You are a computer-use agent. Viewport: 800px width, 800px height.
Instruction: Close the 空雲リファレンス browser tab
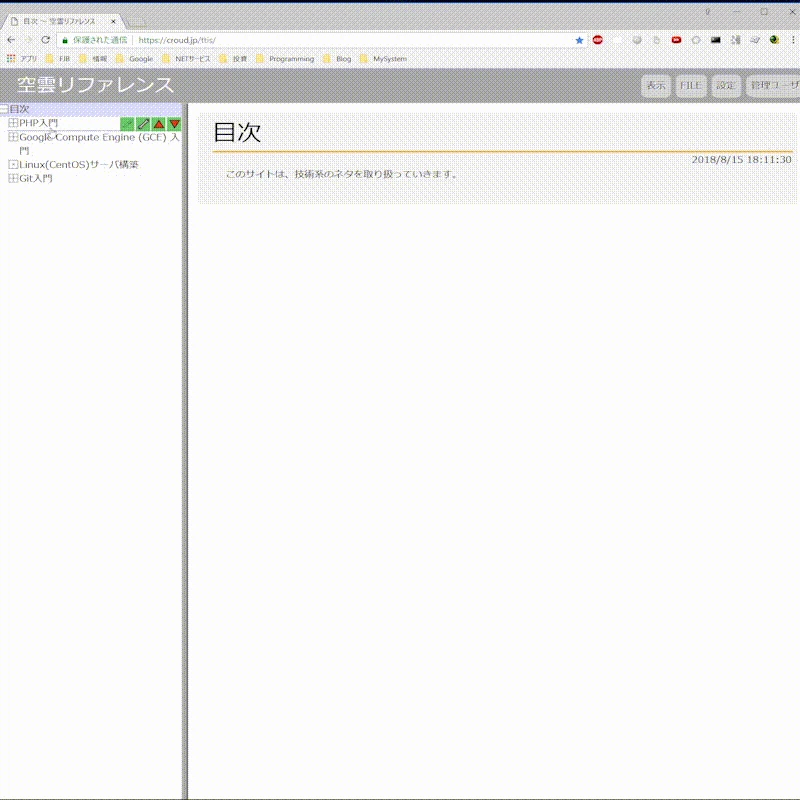(x=113, y=21)
